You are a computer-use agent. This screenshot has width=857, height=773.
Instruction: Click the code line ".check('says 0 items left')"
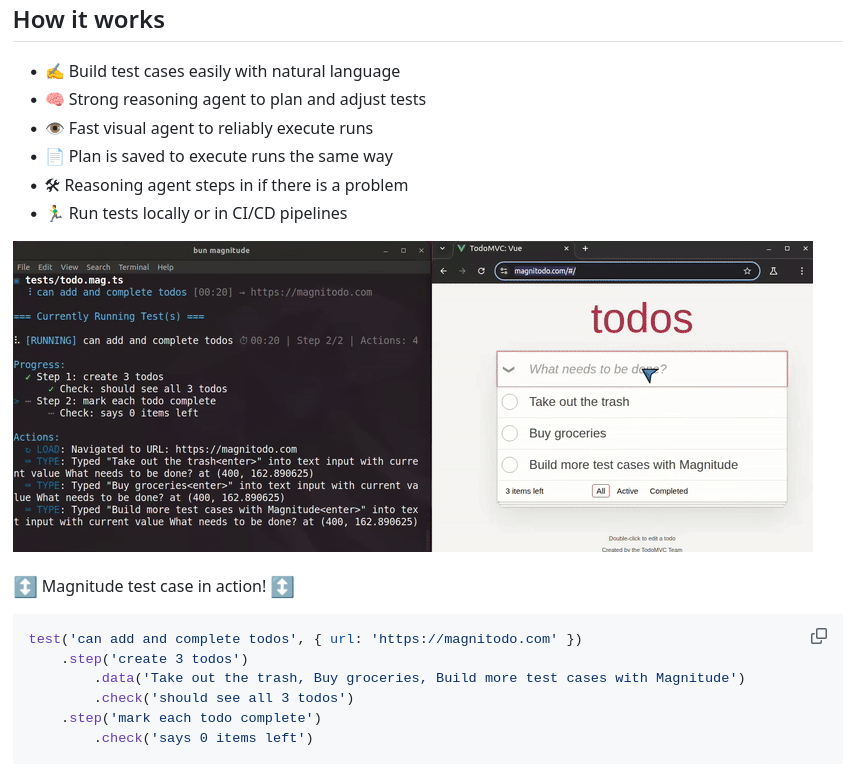click(204, 738)
